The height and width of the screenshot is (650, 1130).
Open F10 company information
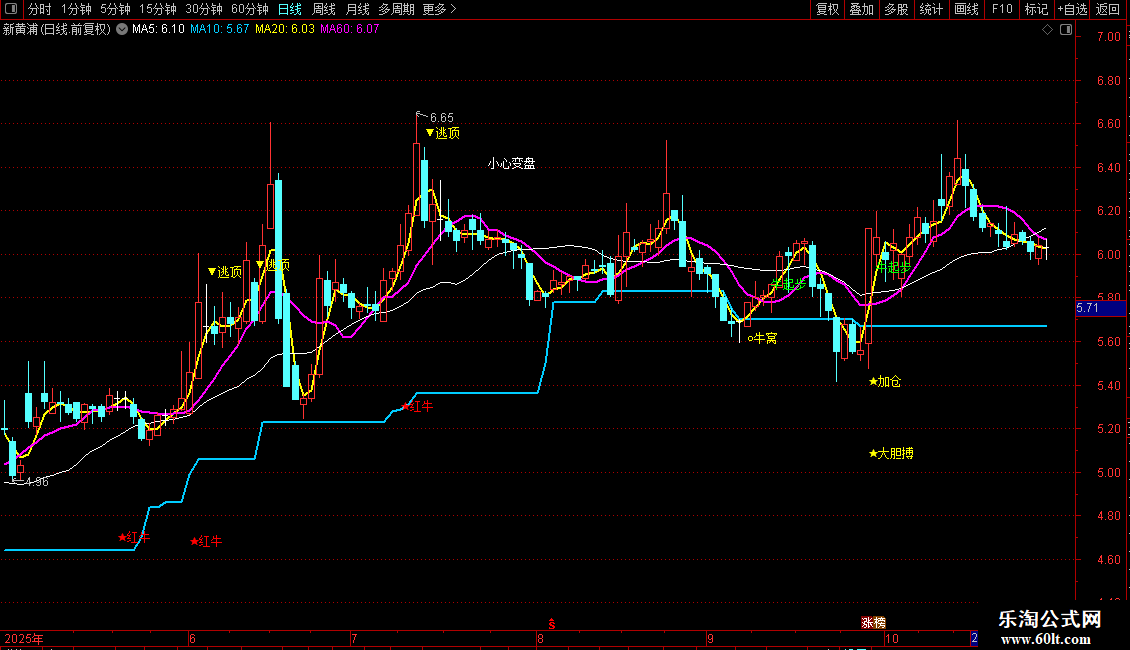click(1002, 9)
